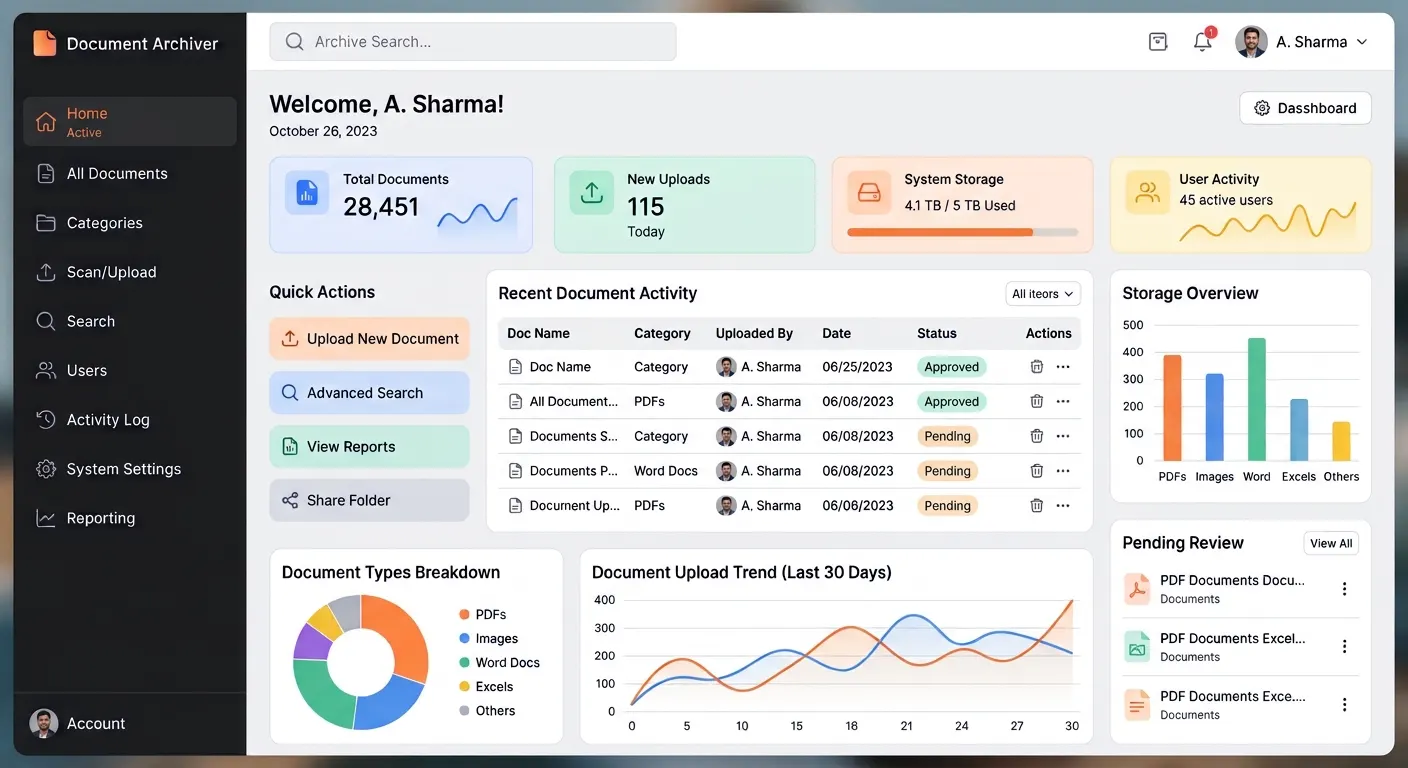Click the System Storage usage progress bar
The height and width of the screenshot is (768, 1408).
[962, 232]
